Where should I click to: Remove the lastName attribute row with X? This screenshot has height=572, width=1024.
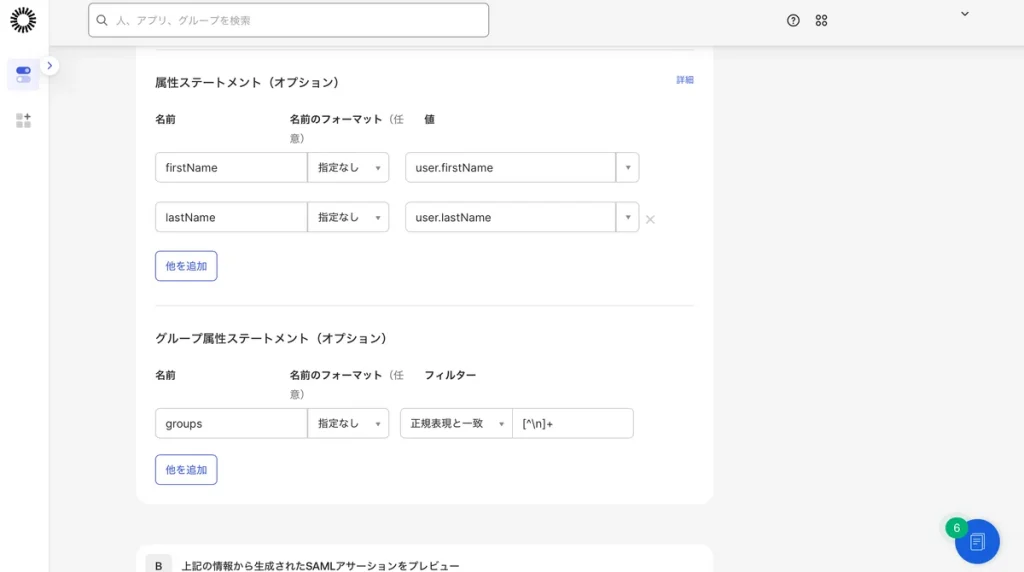pyautogui.click(x=650, y=219)
